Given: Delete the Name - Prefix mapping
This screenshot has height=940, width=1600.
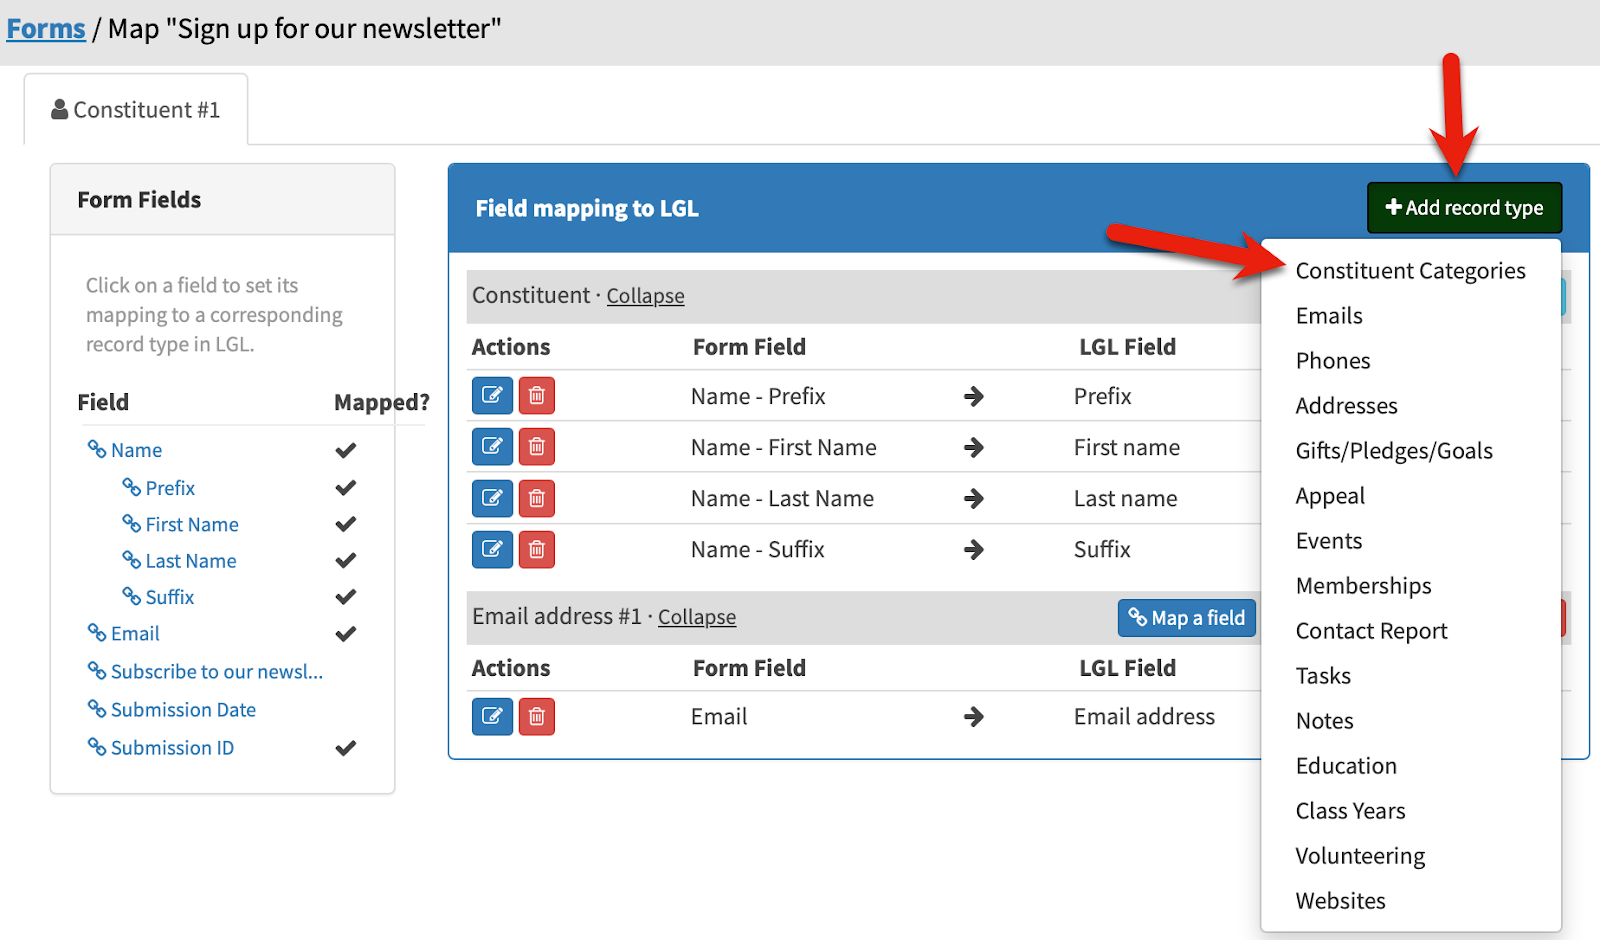Looking at the screenshot, I should point(537,395).
